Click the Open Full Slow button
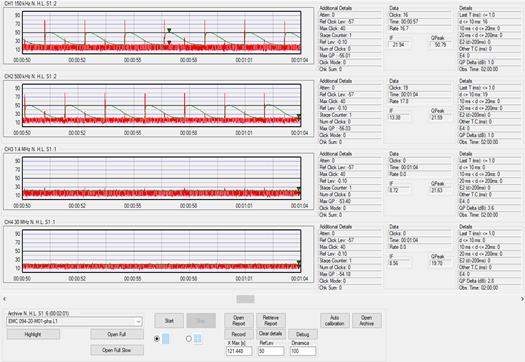Screen dimensions: 525x362 pos(117,350)
